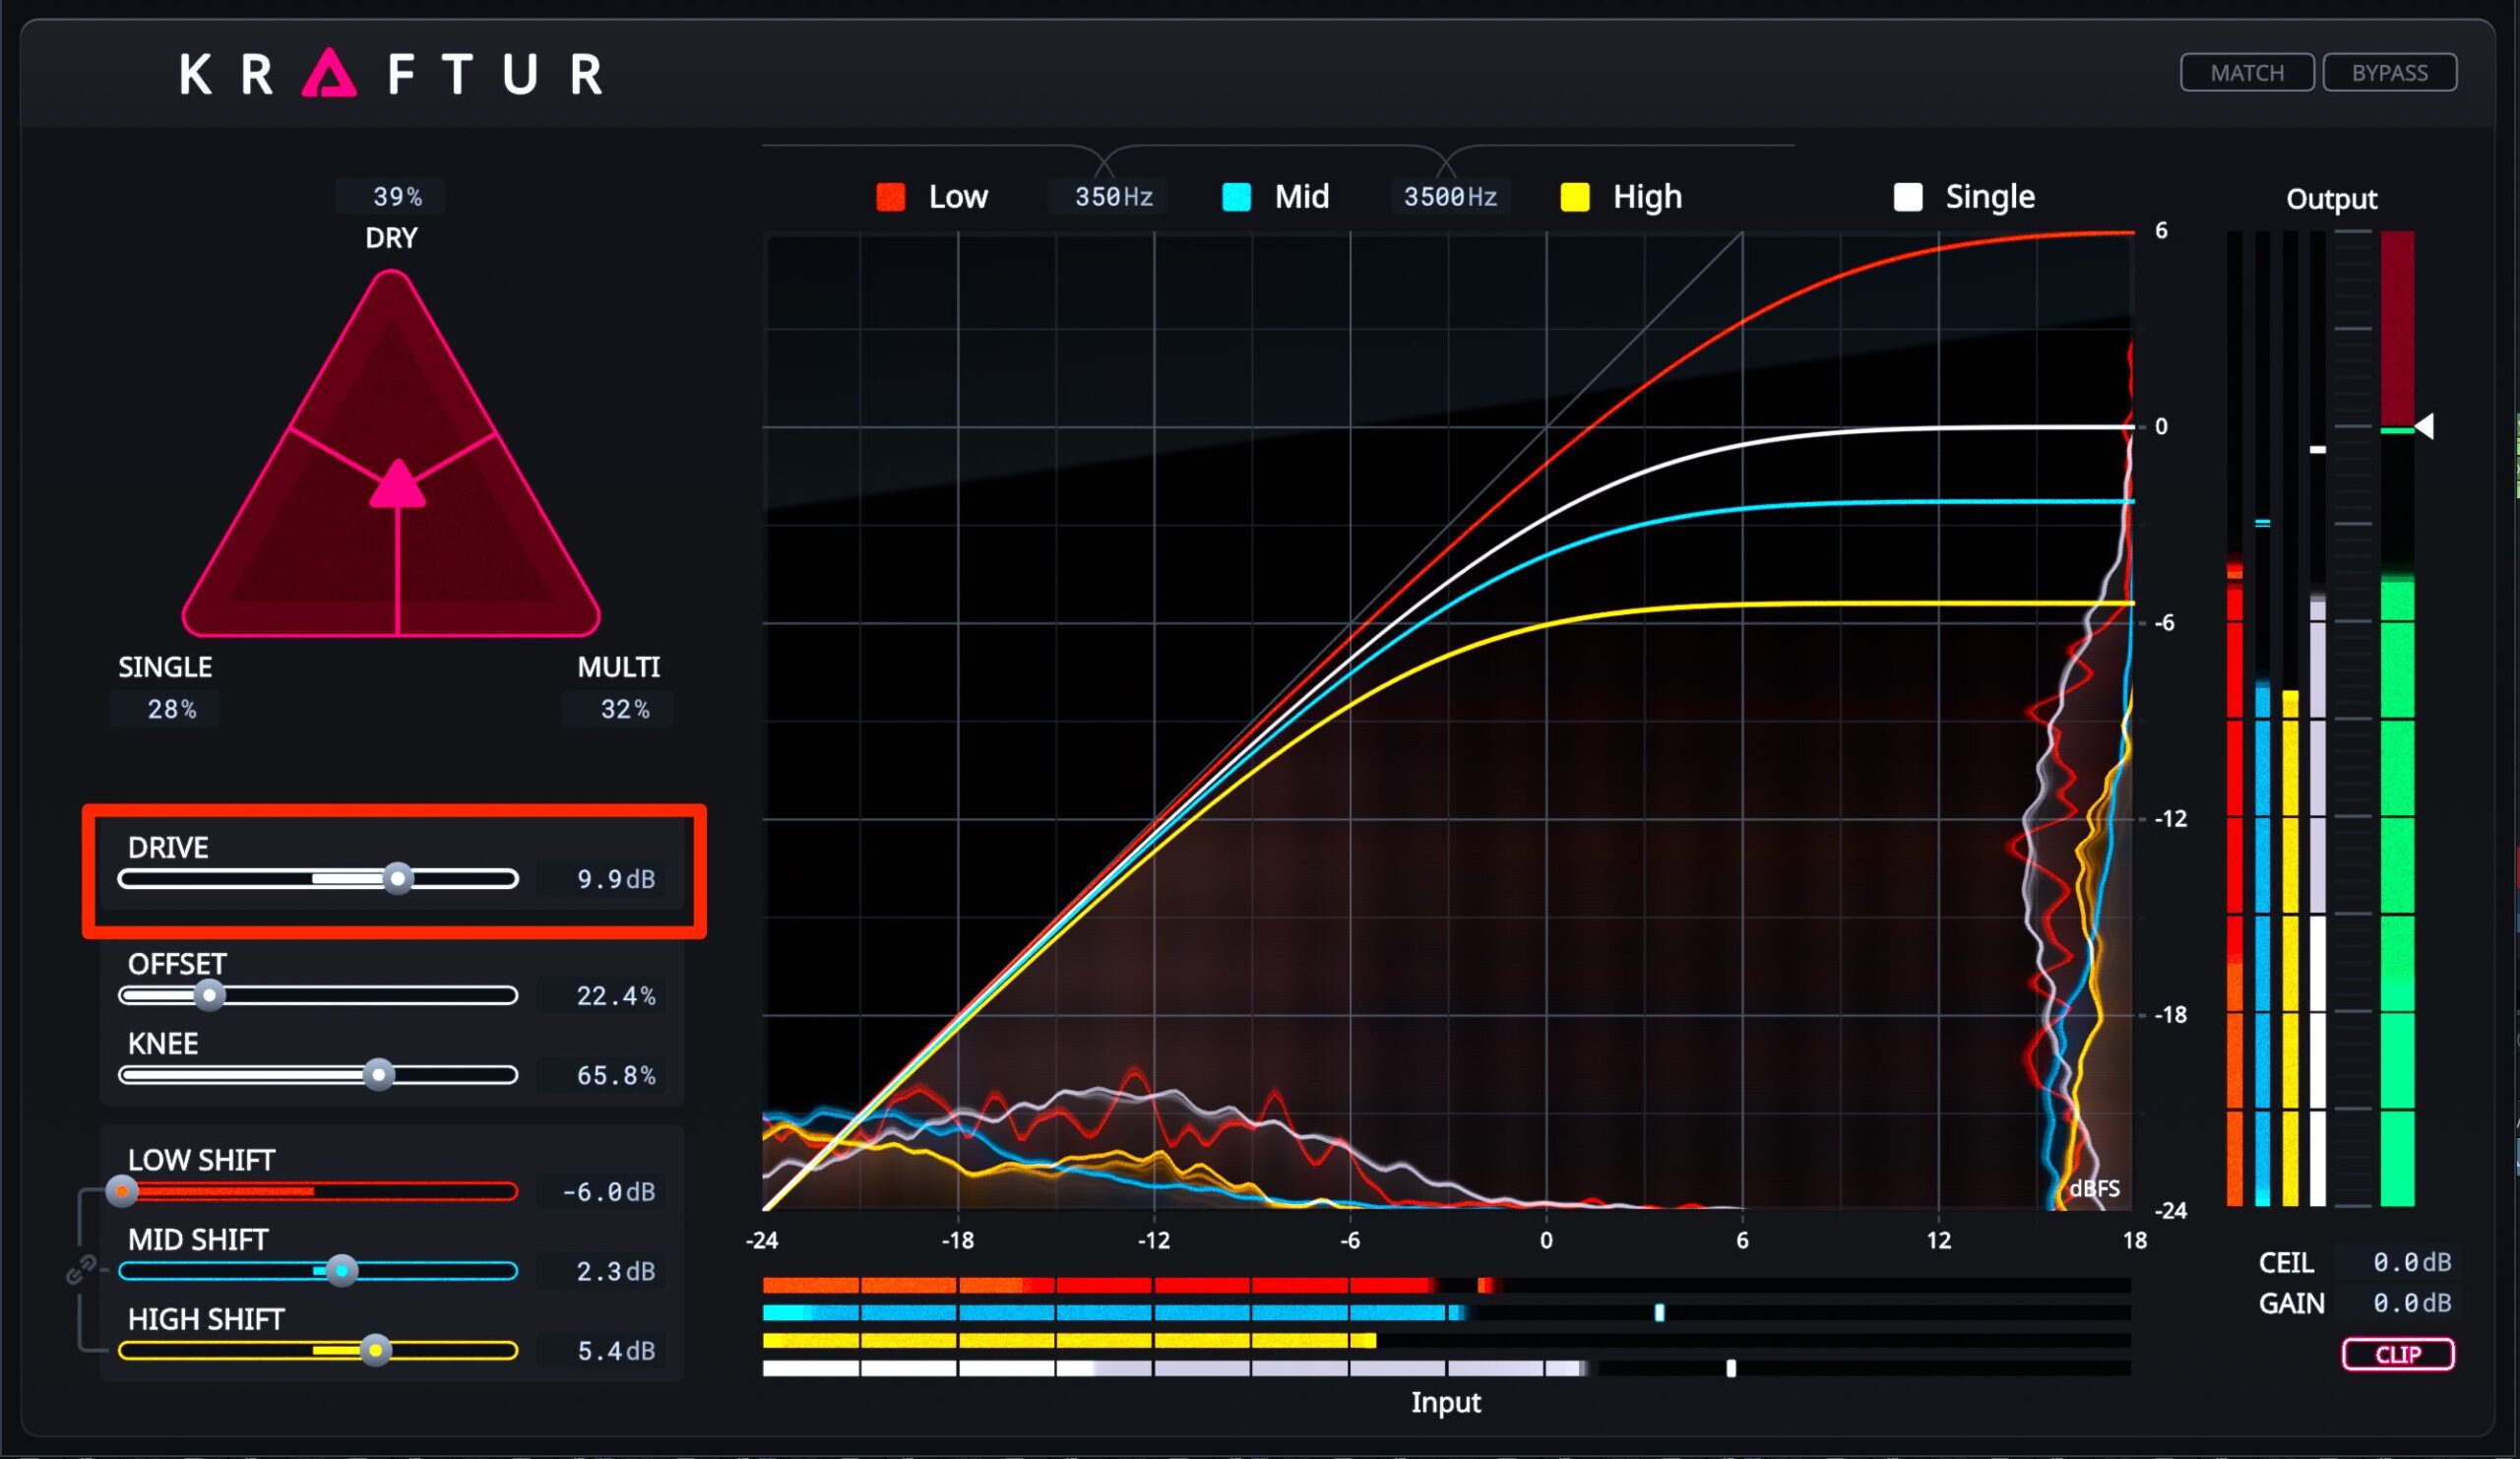The image size is (2520, 1459).
Task: Click the peak marker on Single input meter
Action: click(1731, 1368)
